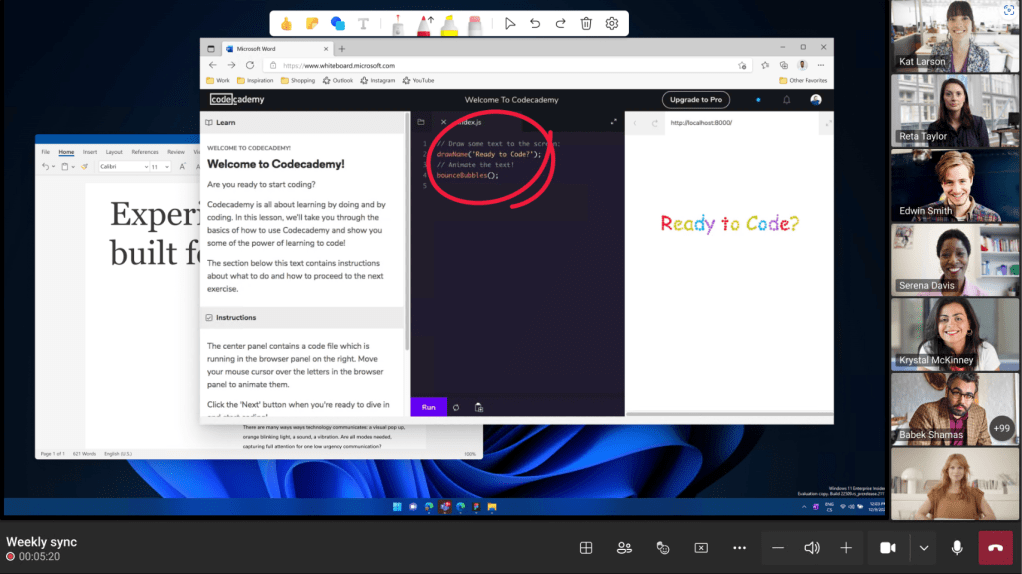Select the thumbs-up reaction stamp
This screenshot has width=1022, height=574.
click(x=286, y=23)
